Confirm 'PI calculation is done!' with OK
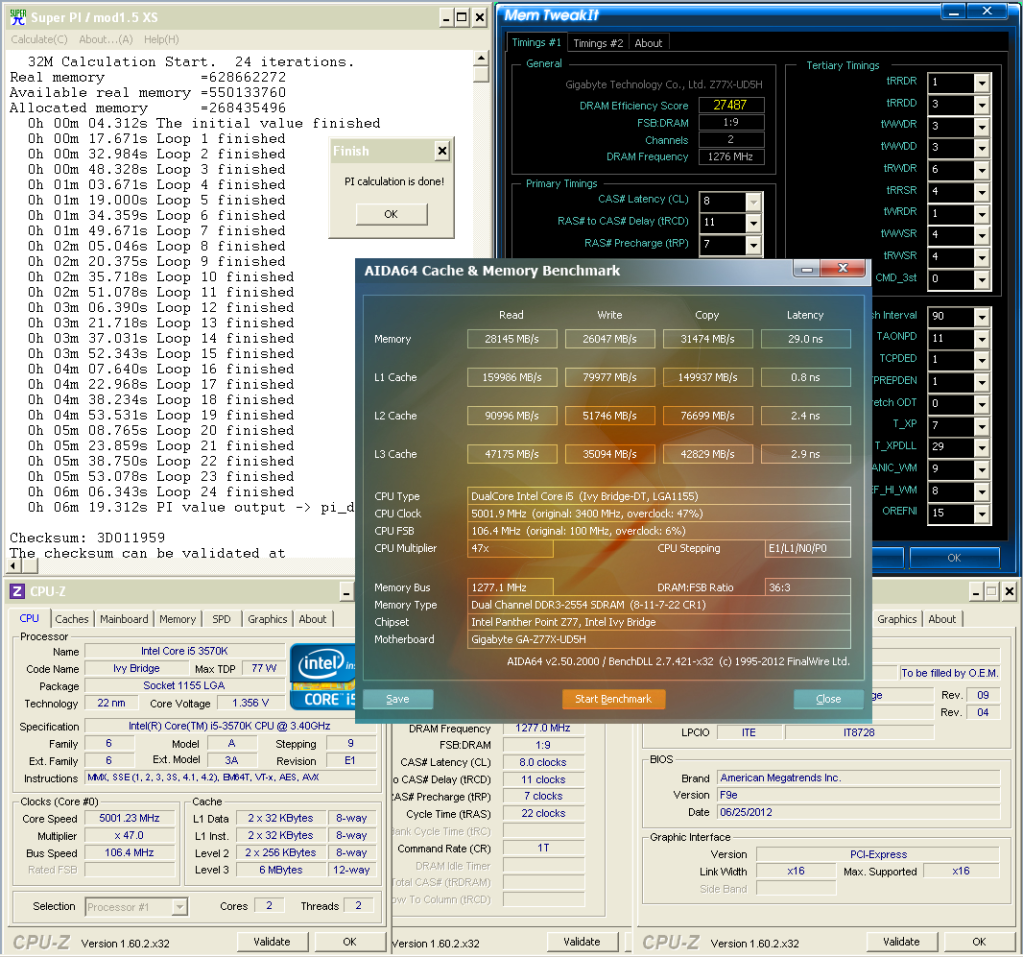The height and width of the screenshot is (957, 1023). click(390, 215)
